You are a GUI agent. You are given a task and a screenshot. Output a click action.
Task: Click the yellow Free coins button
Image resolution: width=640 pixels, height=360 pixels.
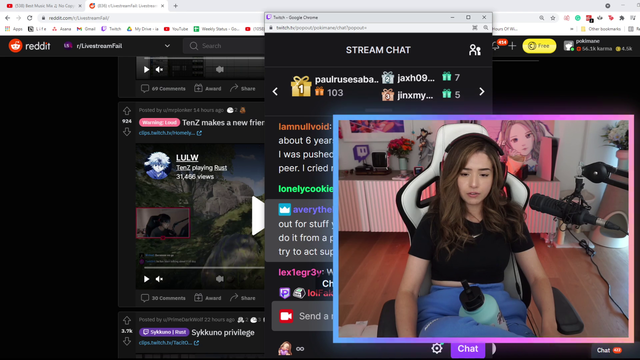tap(539, 46)
